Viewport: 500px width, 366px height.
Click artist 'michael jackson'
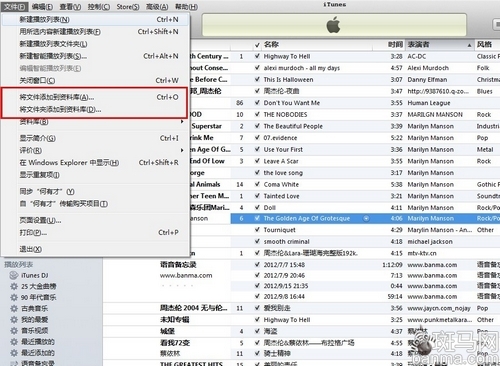[430, 241]
